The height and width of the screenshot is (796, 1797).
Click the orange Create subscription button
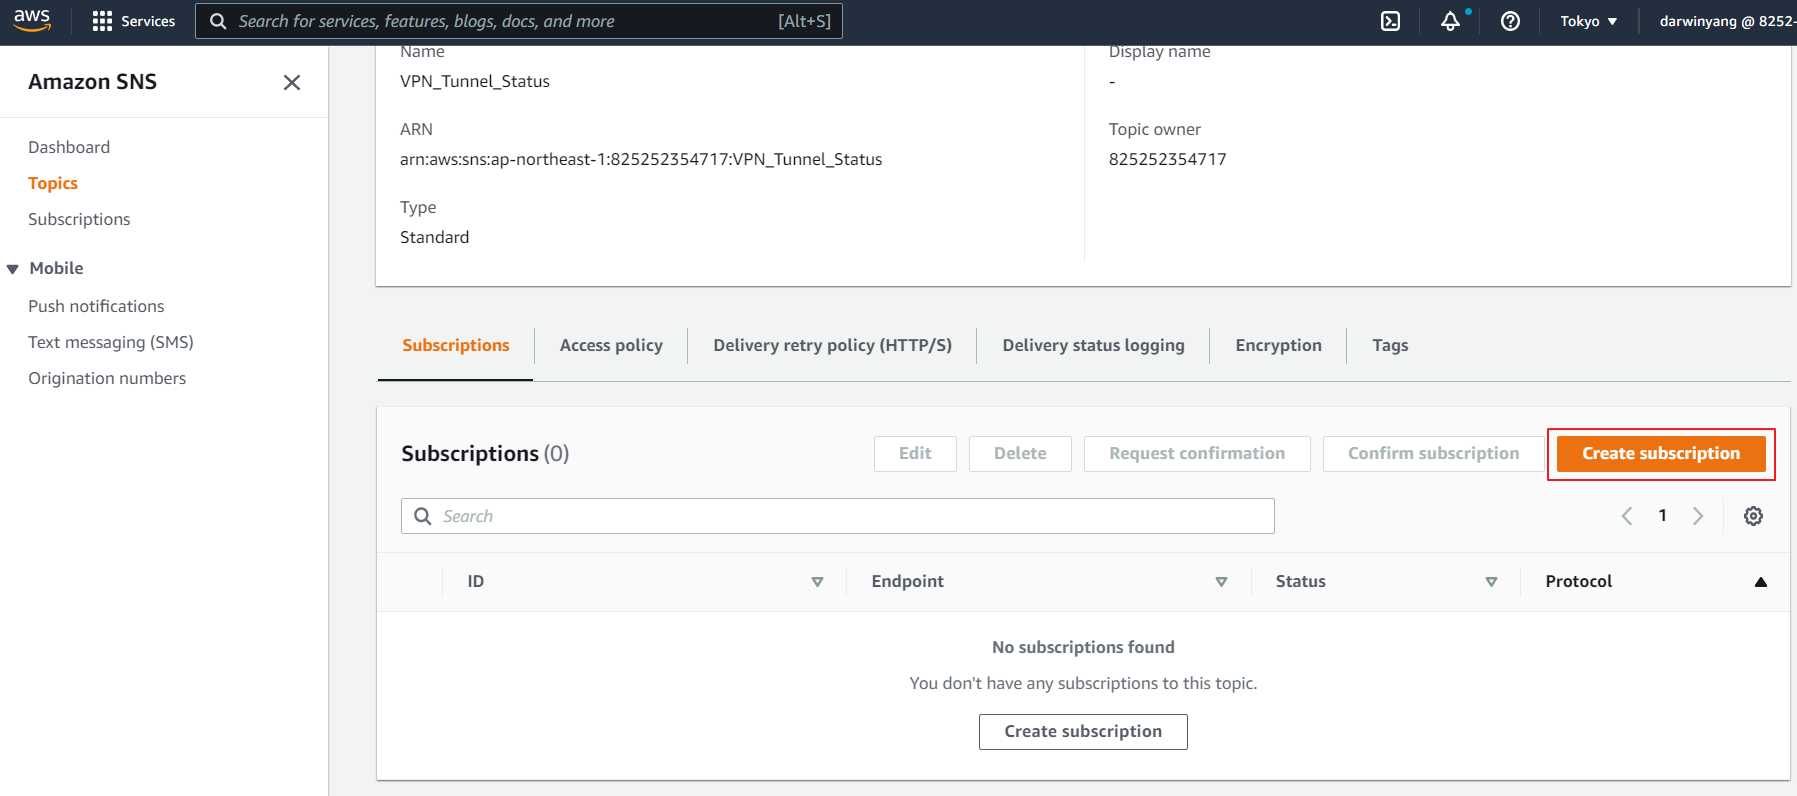click(1660, 454)
